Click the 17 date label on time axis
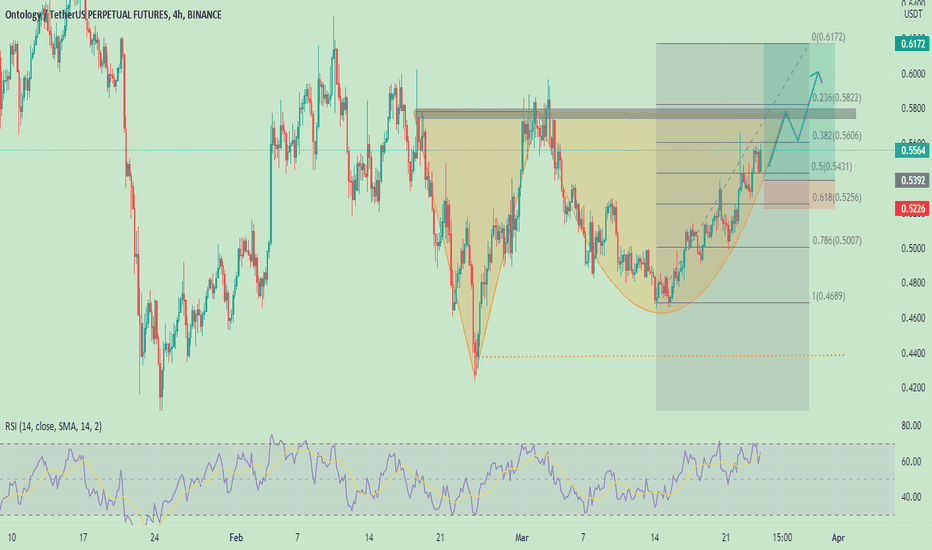The image size is (932, 550). [x=83, y=538]
